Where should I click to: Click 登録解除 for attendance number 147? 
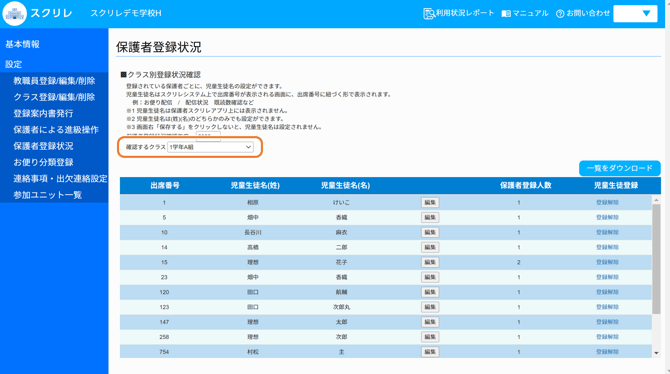pyautogui.click(x=607, y=322)
